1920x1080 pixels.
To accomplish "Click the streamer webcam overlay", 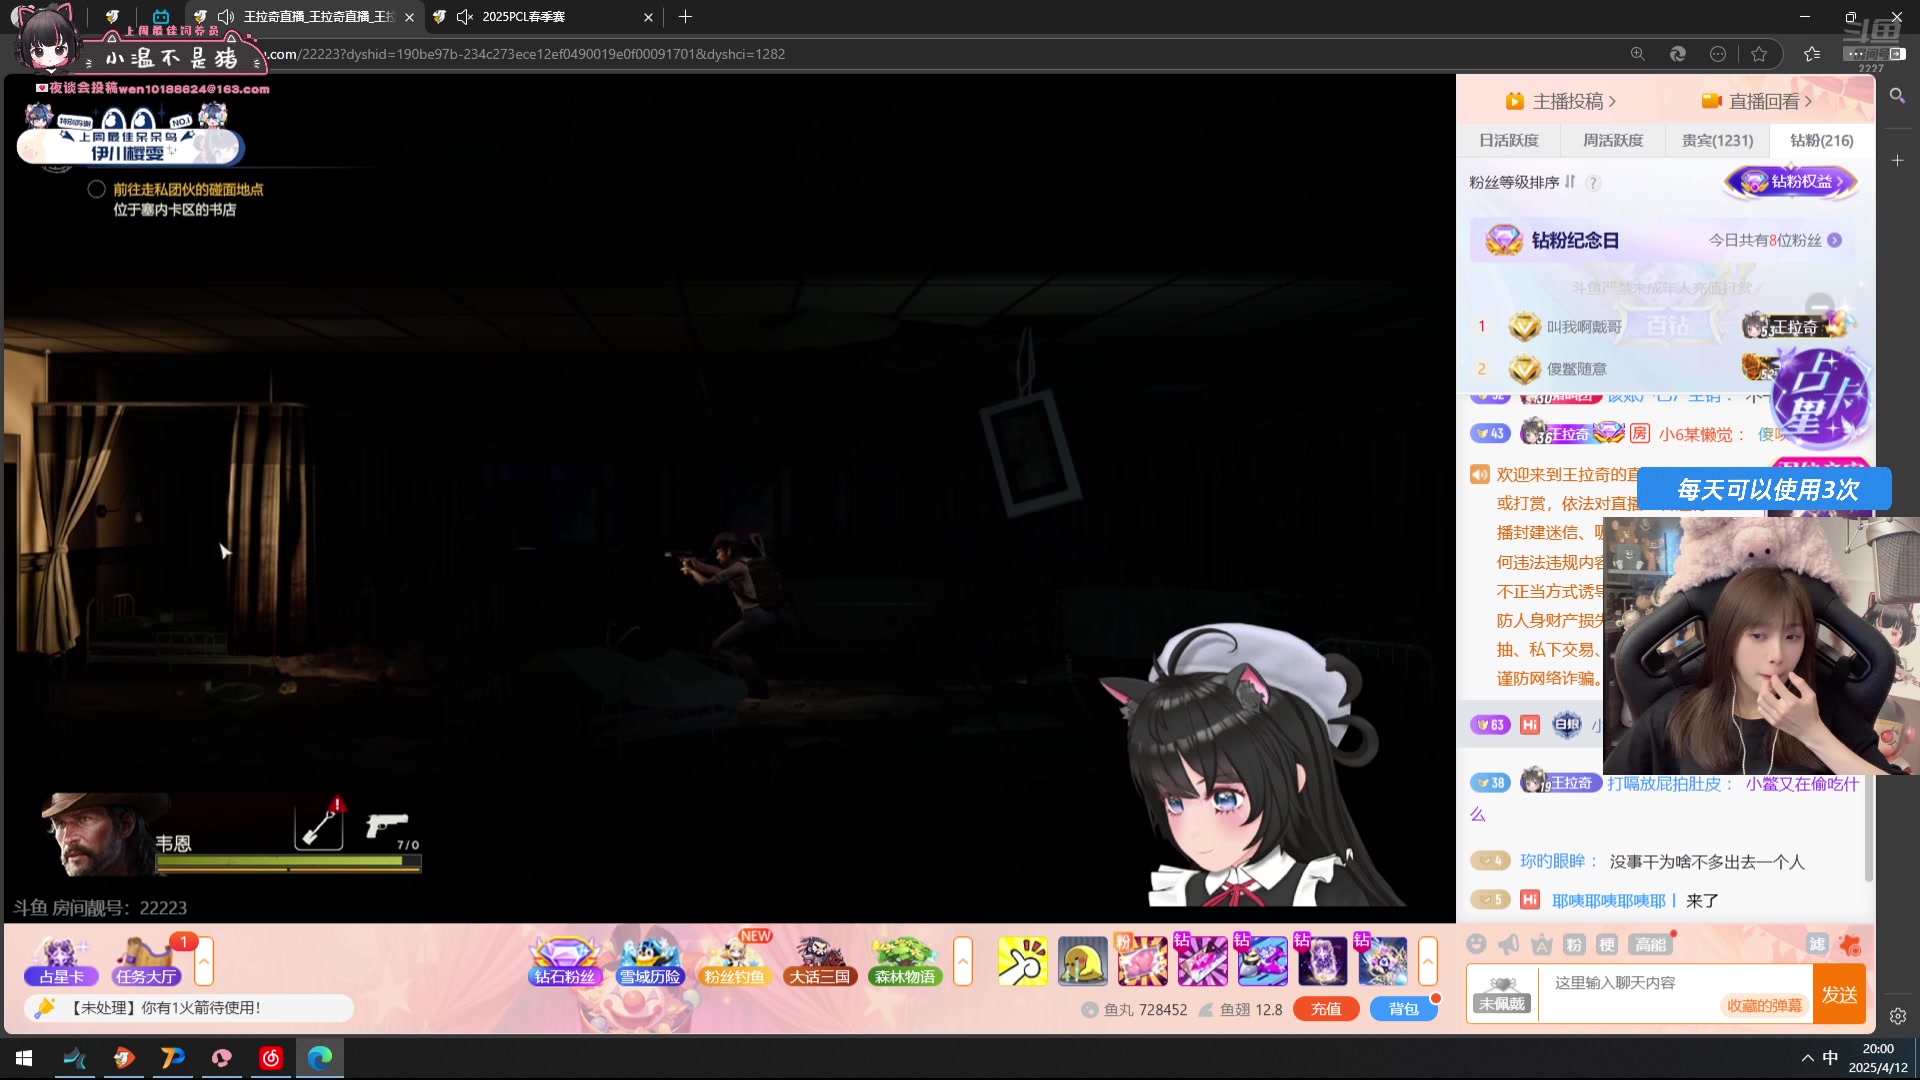I will tap(1761, 645).
